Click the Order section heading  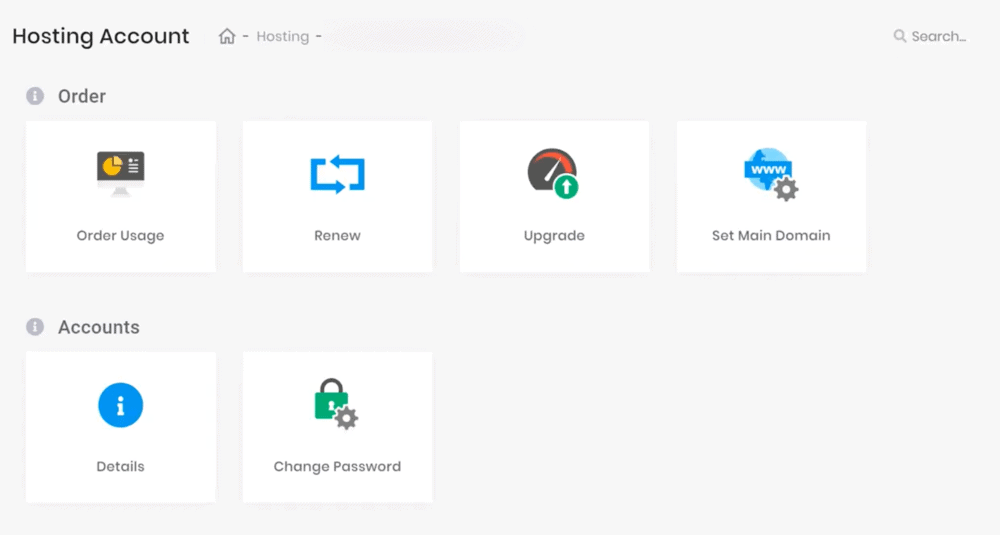click(82, 96)
